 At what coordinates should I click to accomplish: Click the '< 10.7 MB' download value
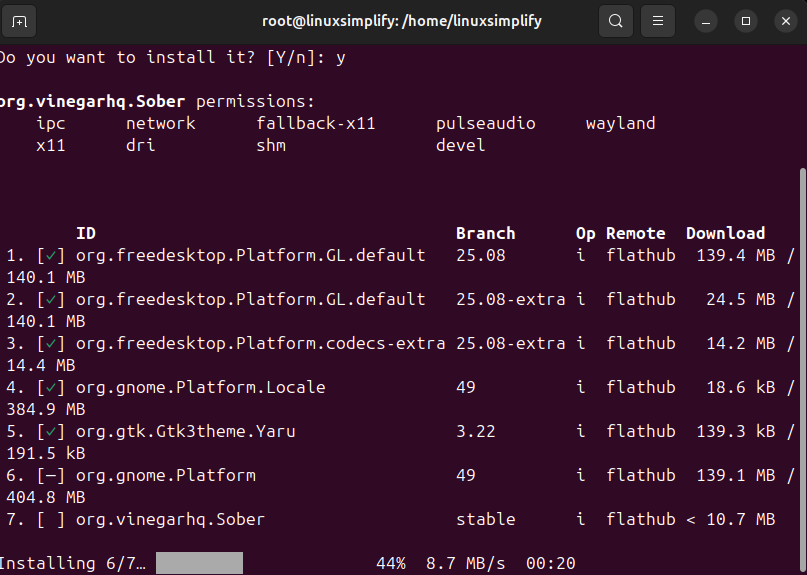pos(730,519)
